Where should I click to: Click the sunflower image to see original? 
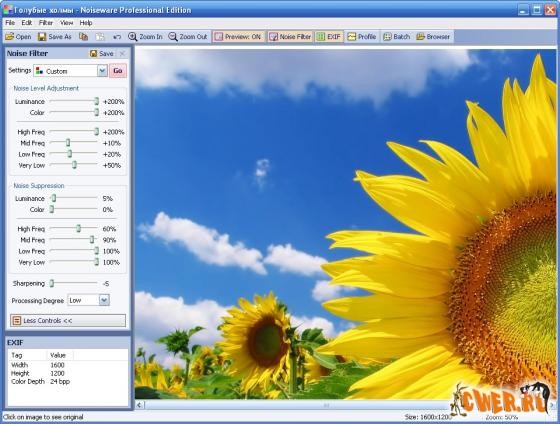pyautogui.click(x=345, y=224)
